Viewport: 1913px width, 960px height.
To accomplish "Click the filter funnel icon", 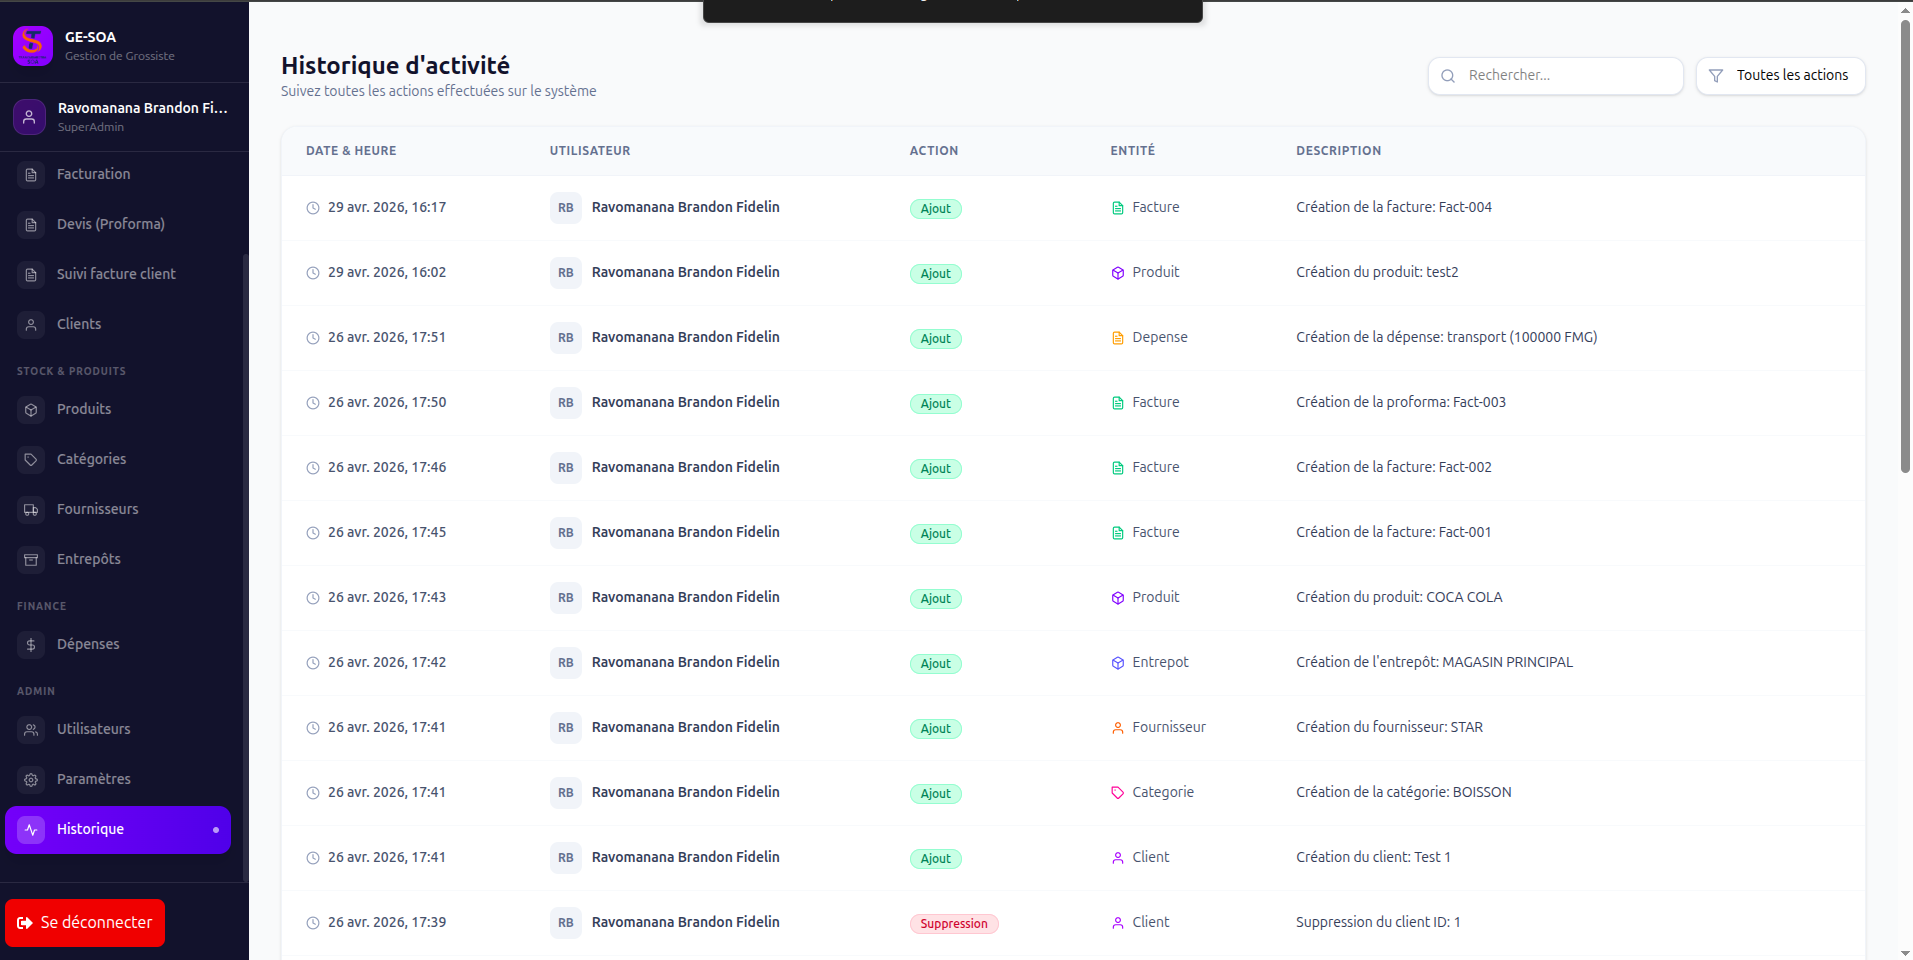I will pyautogui.click(x=1716, y=76).
